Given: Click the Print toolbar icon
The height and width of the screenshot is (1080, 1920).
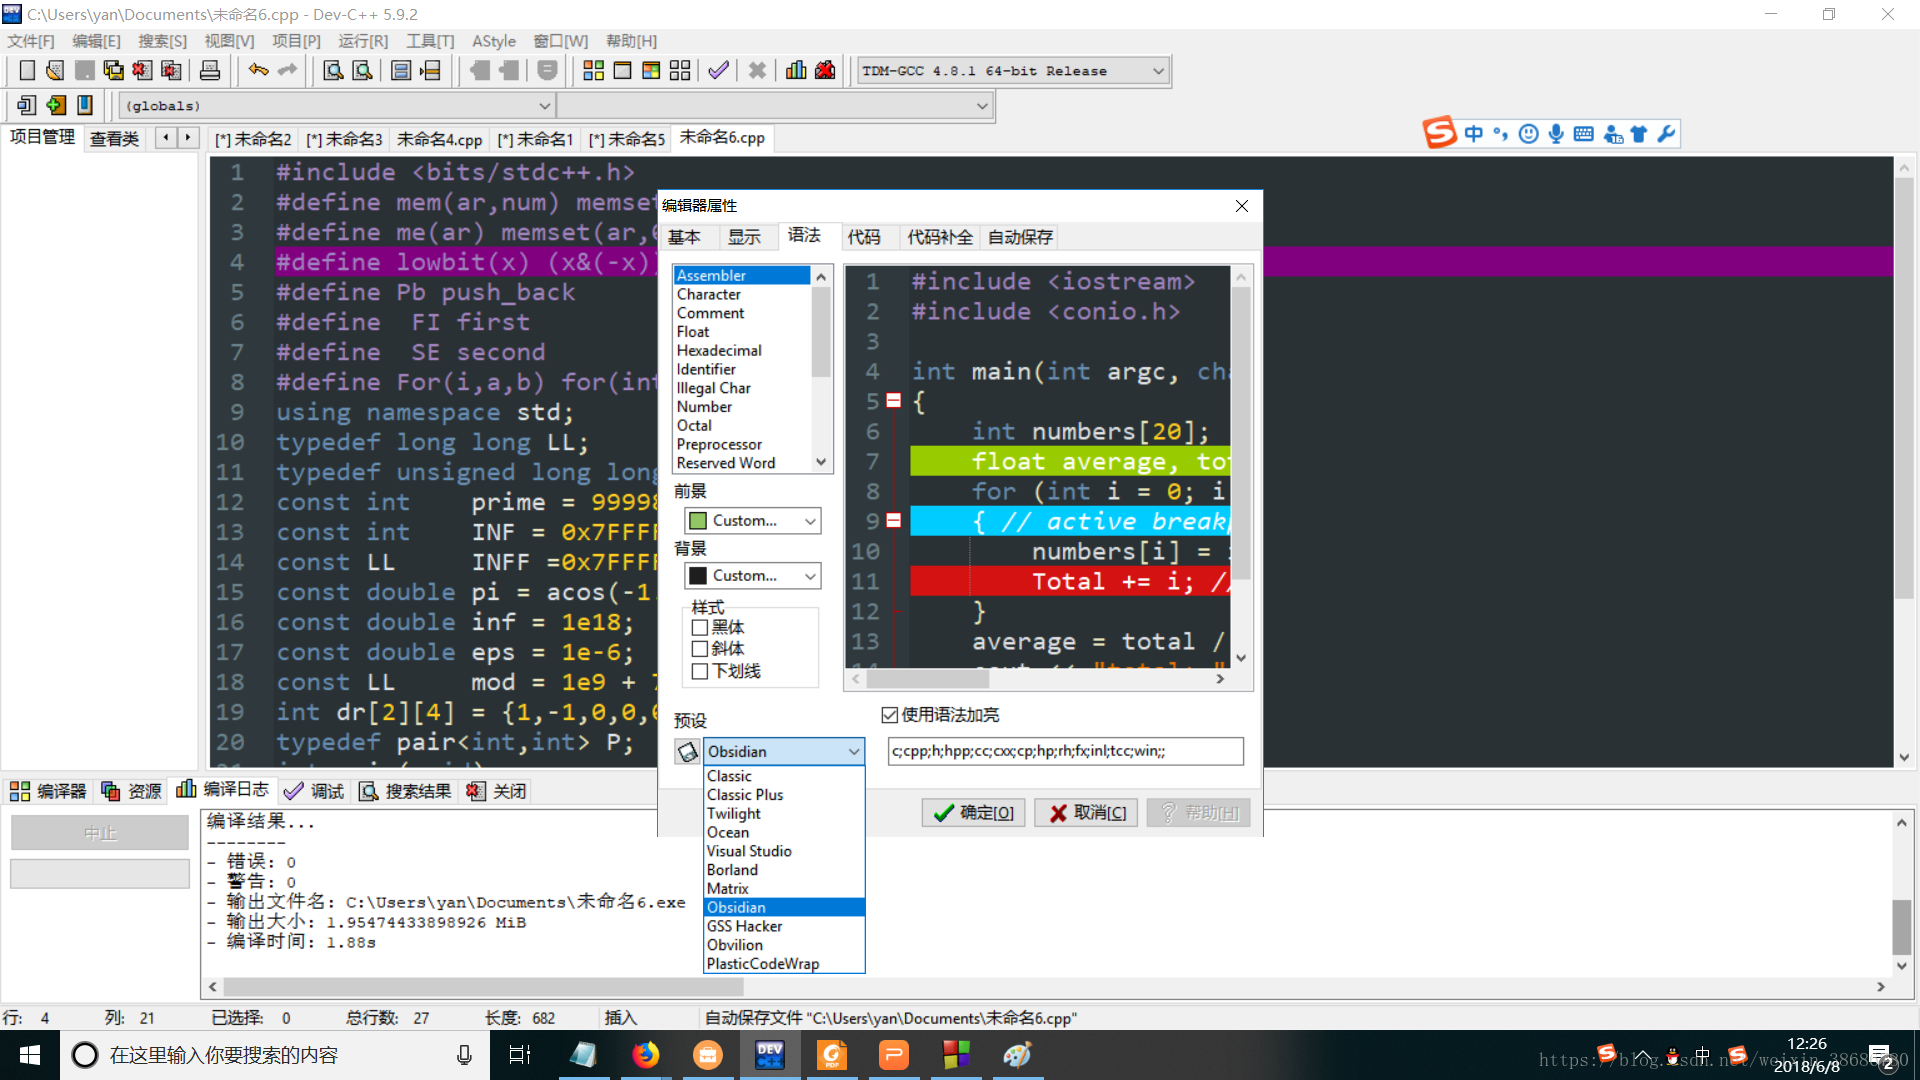Looking at the screenshot, I should (x=210, y=70).
